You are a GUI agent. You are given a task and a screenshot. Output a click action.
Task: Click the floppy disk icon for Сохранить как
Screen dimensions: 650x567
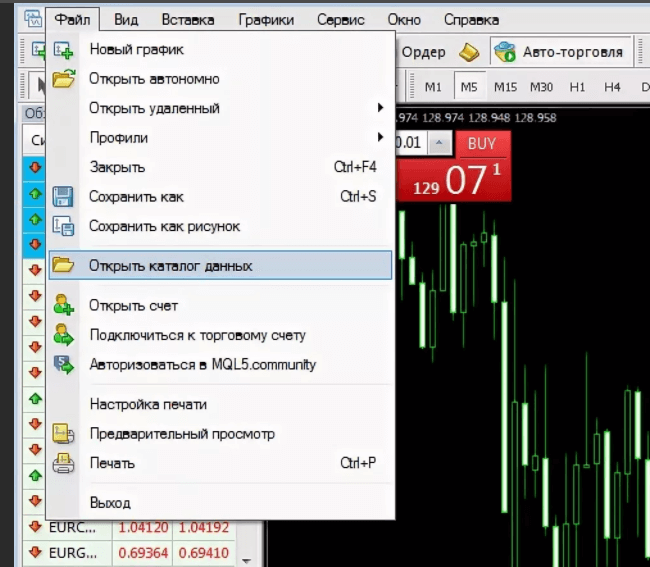(x=63, y=197)
